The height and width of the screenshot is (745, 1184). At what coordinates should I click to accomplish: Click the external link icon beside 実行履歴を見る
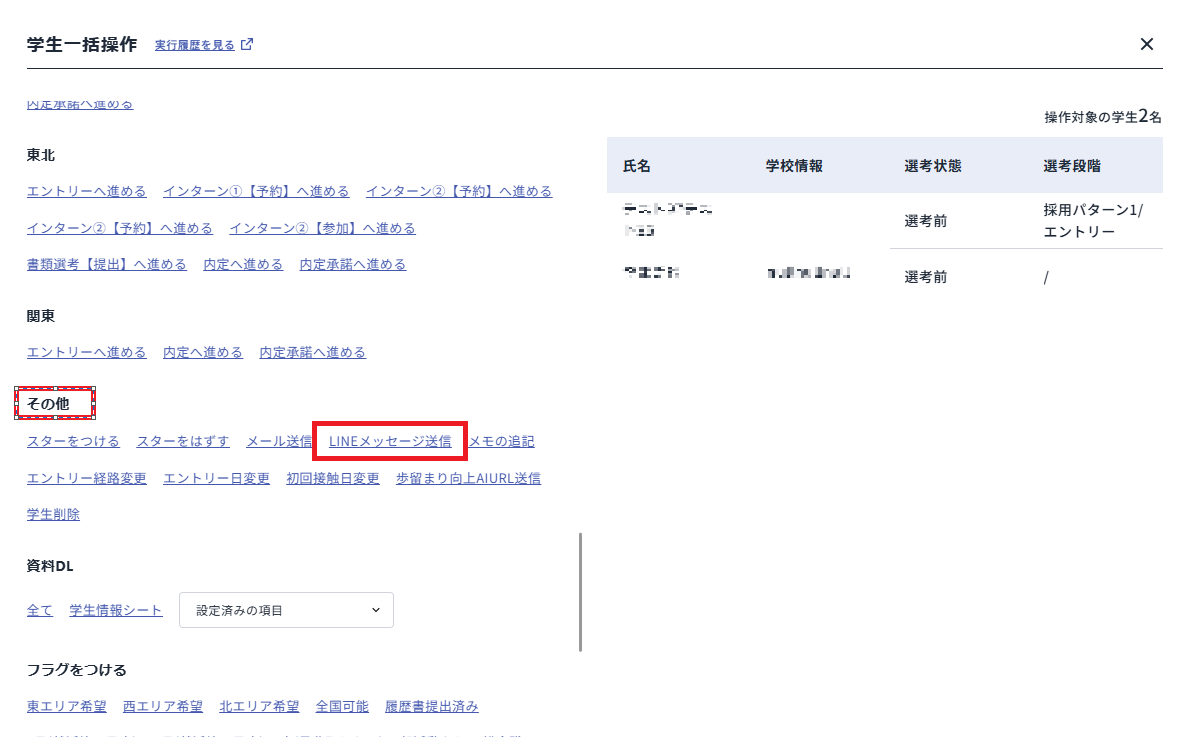[247, 45]
